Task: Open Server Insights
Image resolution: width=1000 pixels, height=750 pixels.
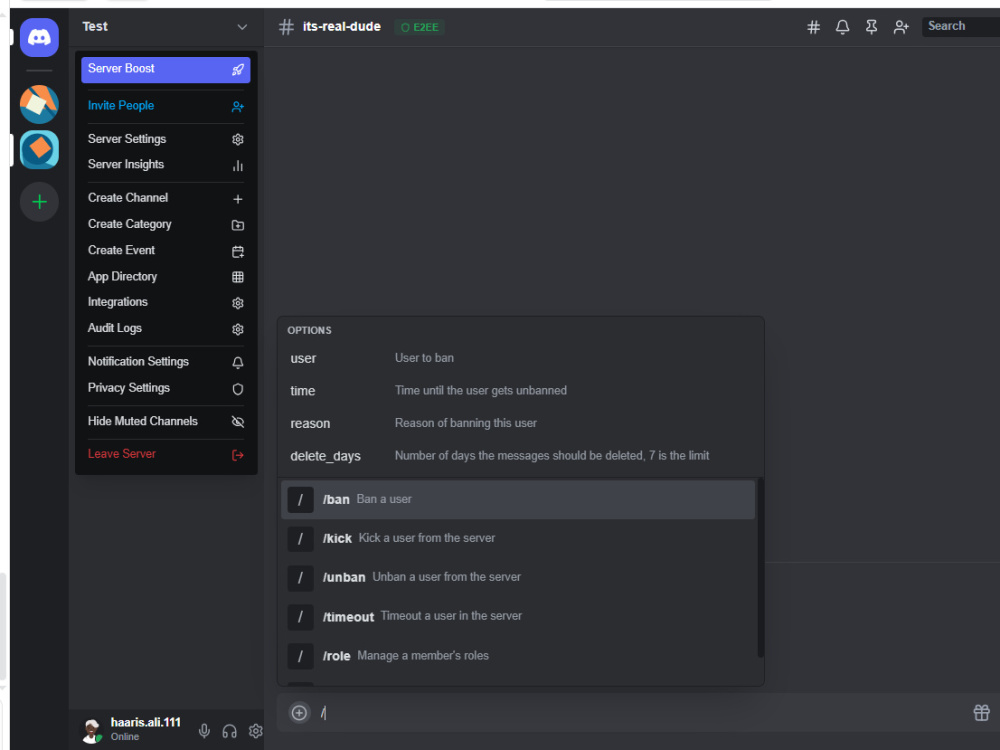Action: tap(166, 165)
